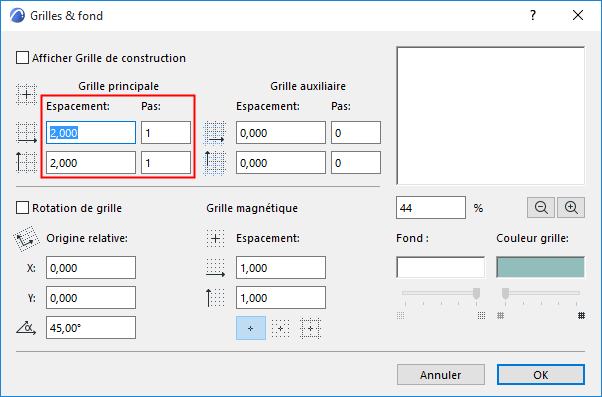The height and width of the screenshot is (397, 602).
Task: Click the faint grid icon under Couleur slider
Action: pos(500,316)
